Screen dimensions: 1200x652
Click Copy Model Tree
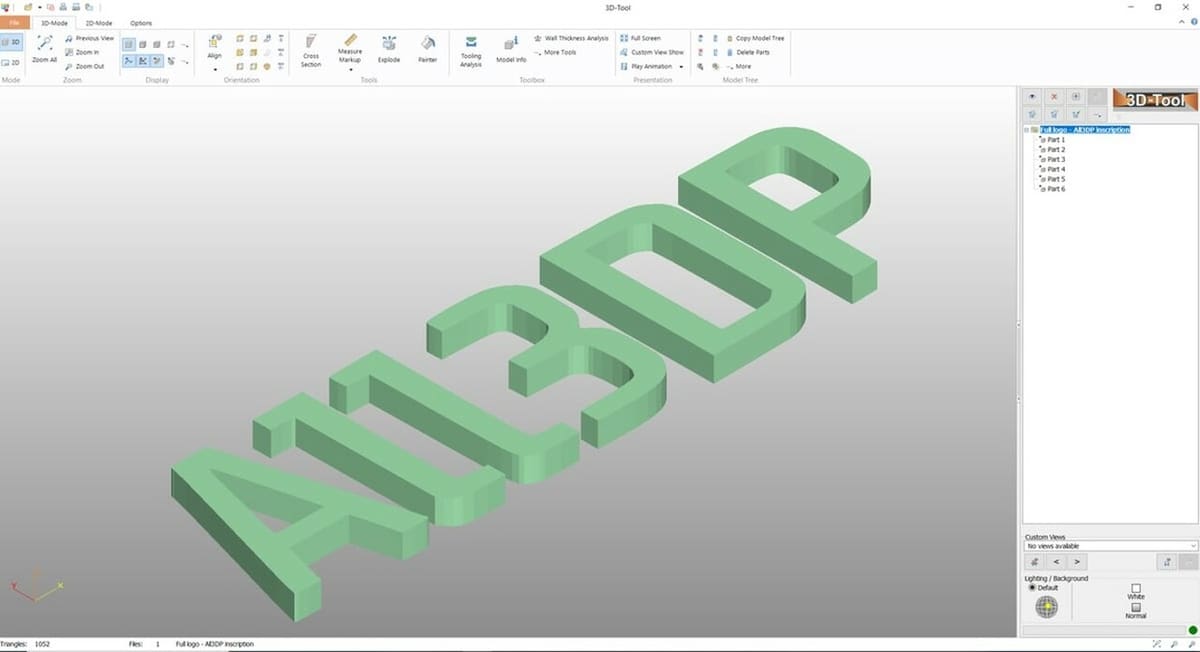click(x=755, y=38)
